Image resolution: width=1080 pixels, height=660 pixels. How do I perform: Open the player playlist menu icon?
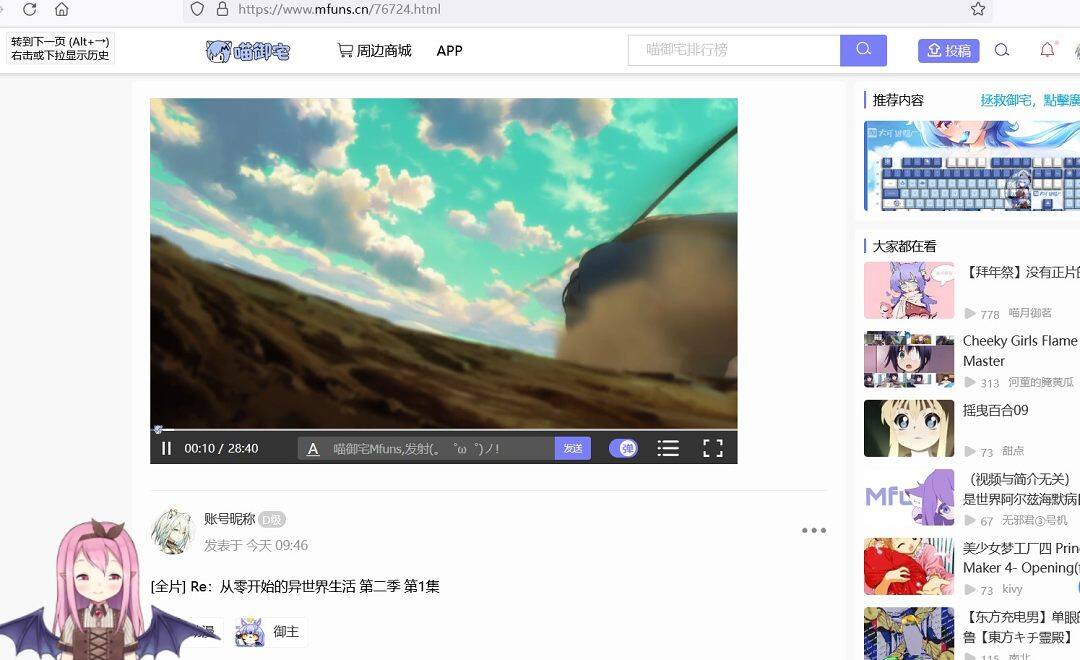668,449
